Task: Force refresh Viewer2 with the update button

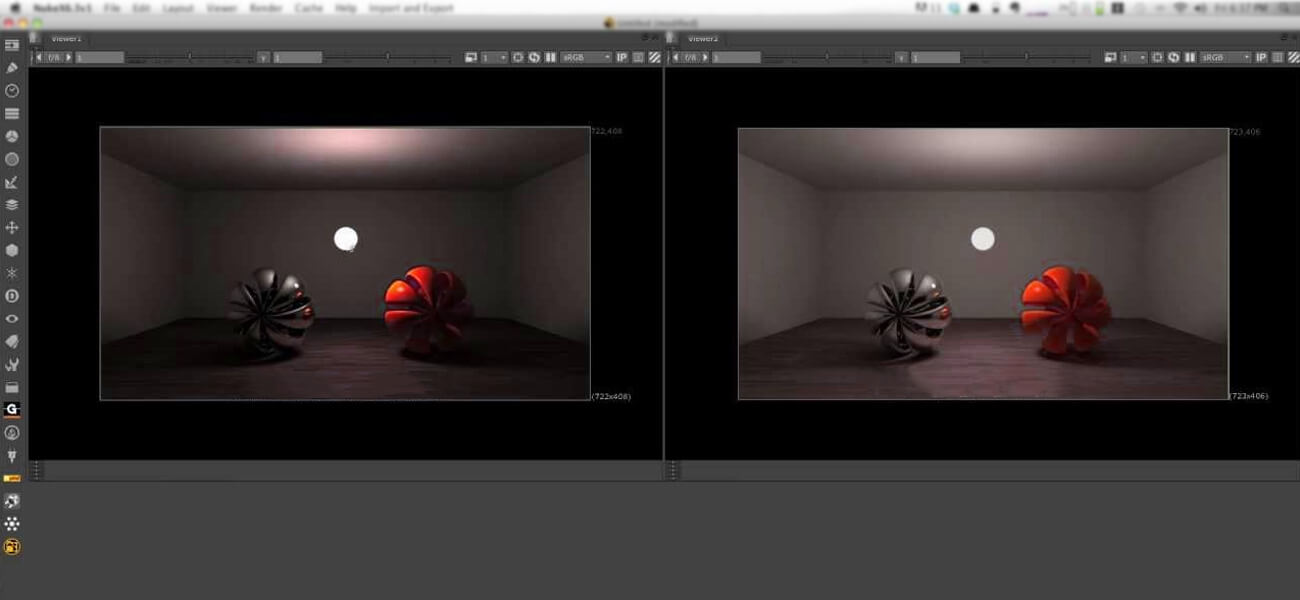Action: tap(1173, 58)
